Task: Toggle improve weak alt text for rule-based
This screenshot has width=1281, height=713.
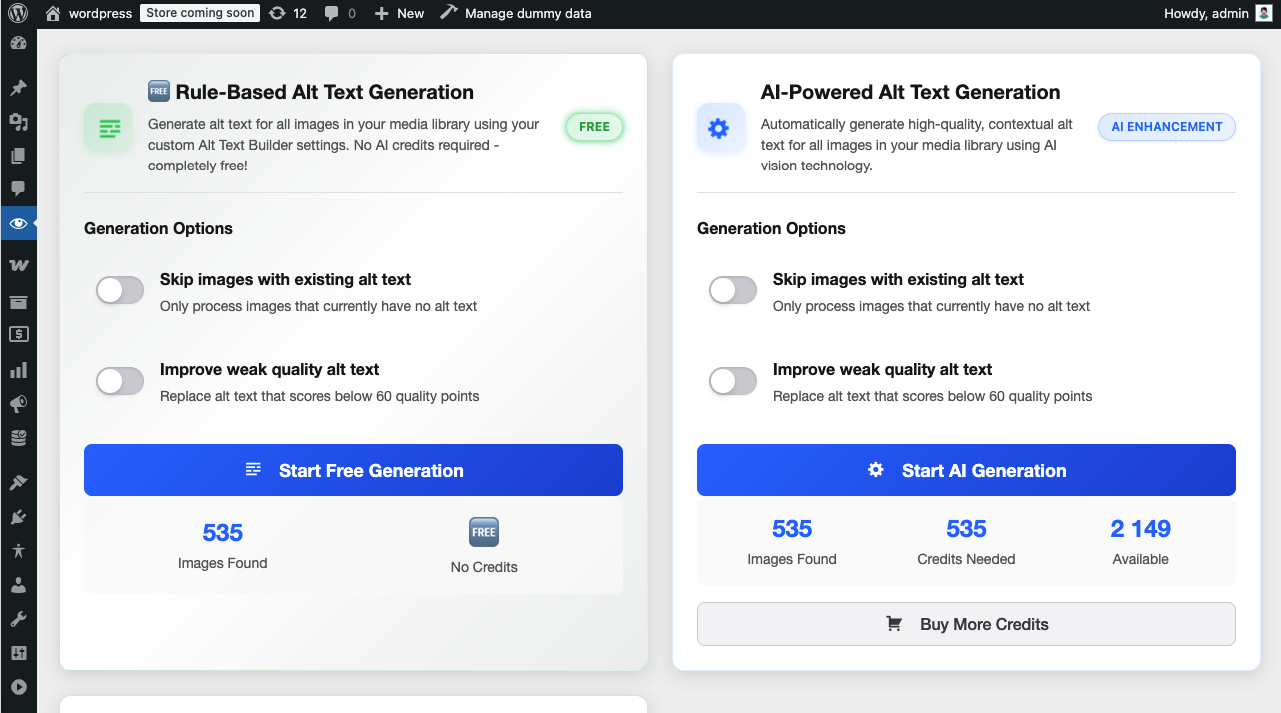Action: (x=120, y=381)
